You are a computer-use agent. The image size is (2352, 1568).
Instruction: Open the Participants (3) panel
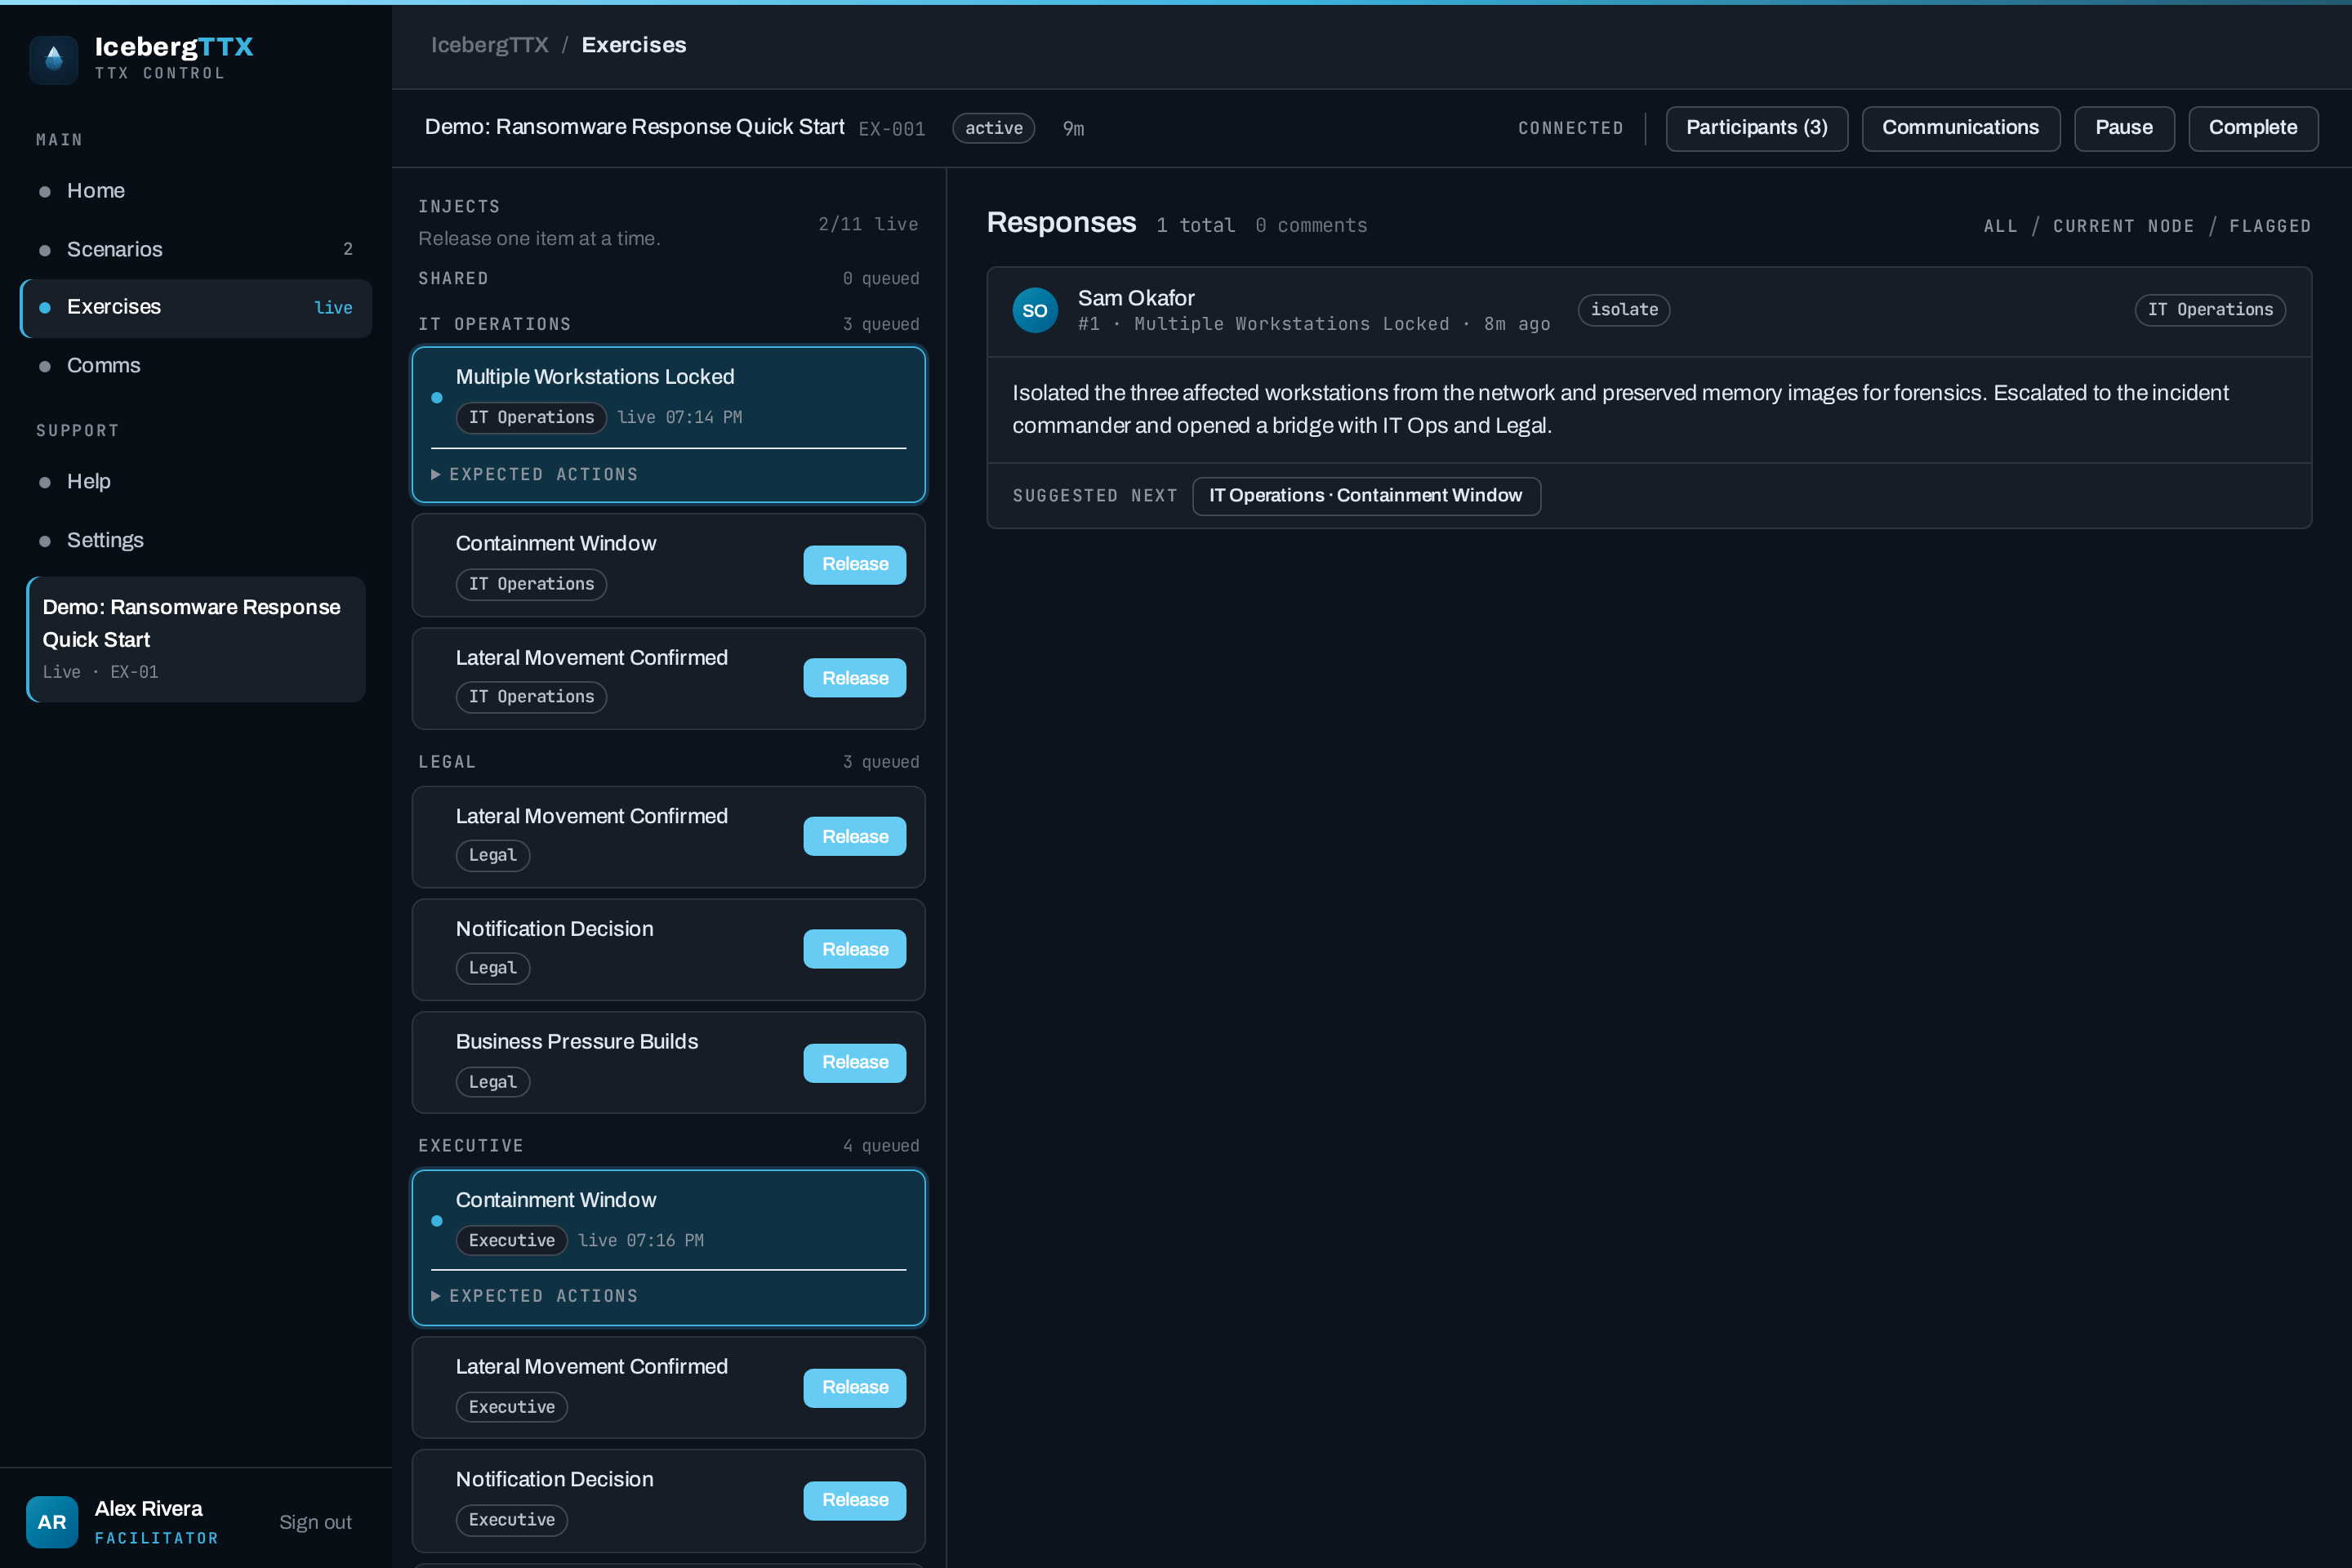pos(1757,128)
